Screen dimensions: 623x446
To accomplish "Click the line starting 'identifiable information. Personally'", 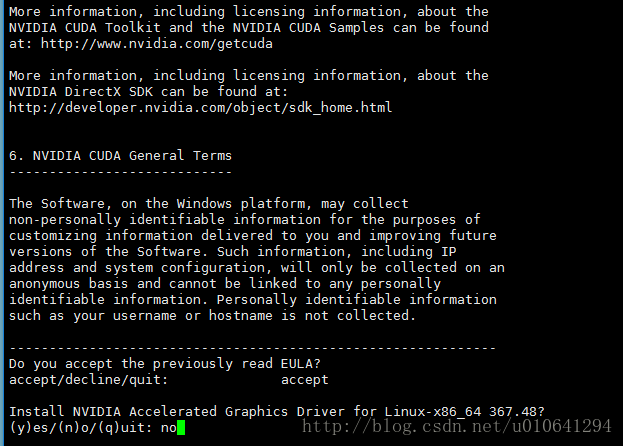I will pyautogui.click(x=253, y=299).
